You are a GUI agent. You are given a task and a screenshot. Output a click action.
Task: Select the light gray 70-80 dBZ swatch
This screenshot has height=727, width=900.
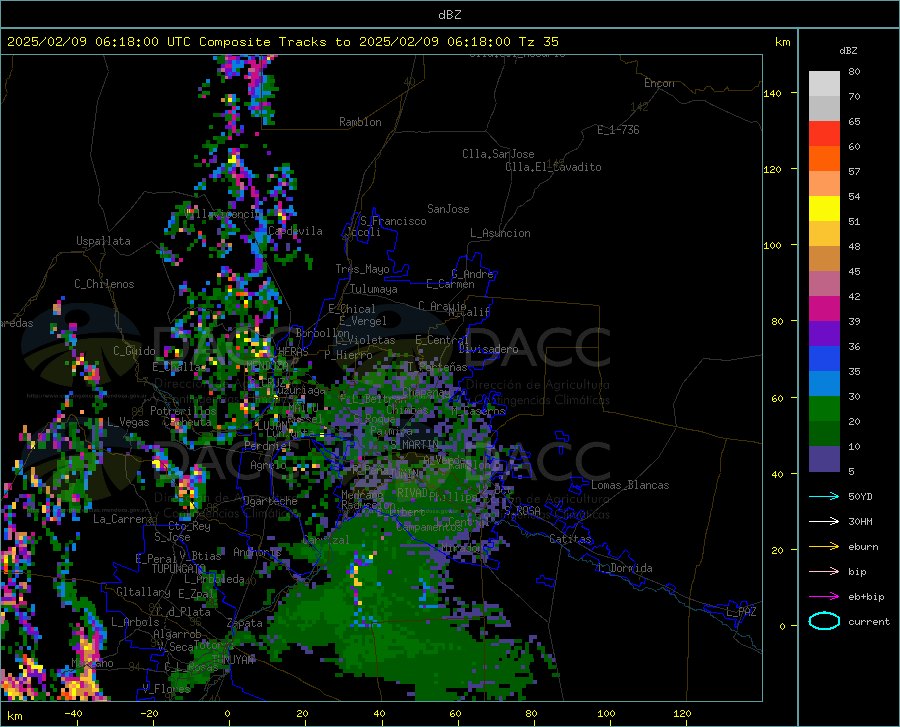[x=824, y=83]
